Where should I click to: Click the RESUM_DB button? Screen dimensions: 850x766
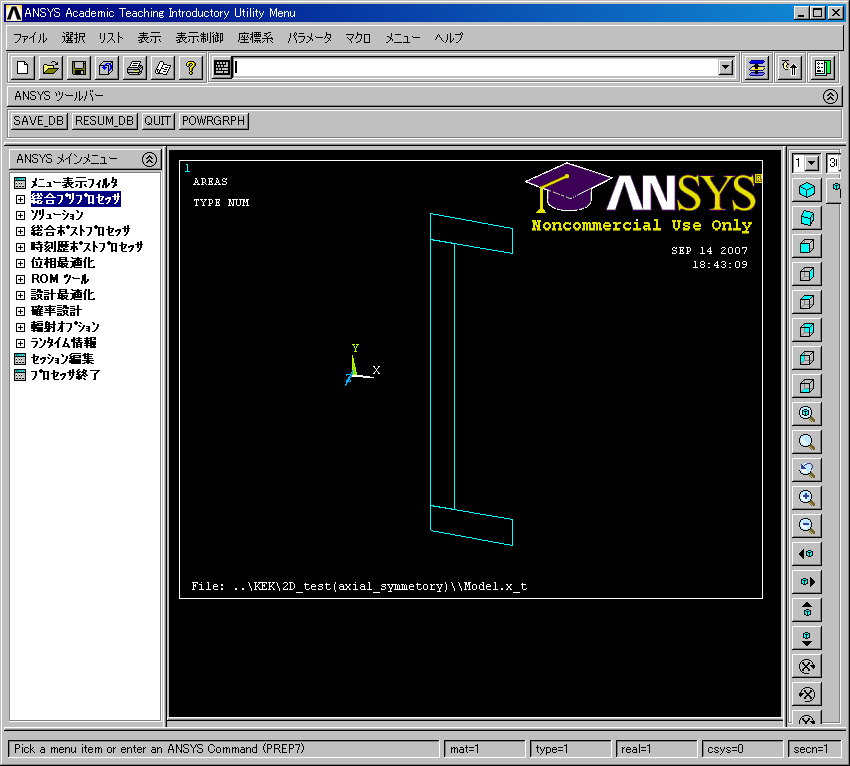tap(104, 121)
